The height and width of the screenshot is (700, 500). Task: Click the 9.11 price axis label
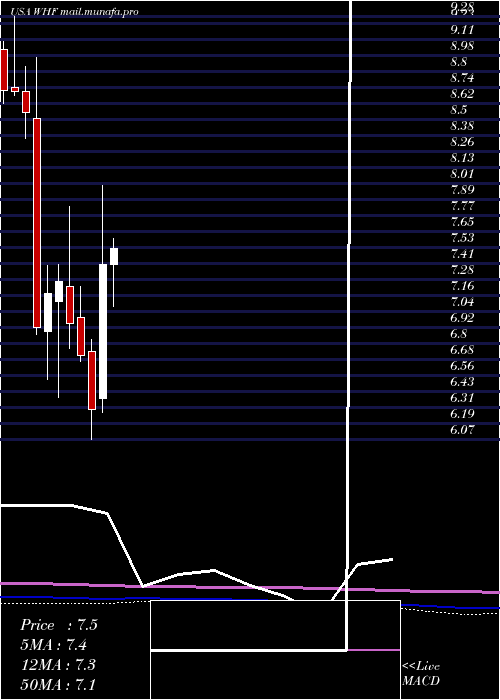[x=462, y=30]
